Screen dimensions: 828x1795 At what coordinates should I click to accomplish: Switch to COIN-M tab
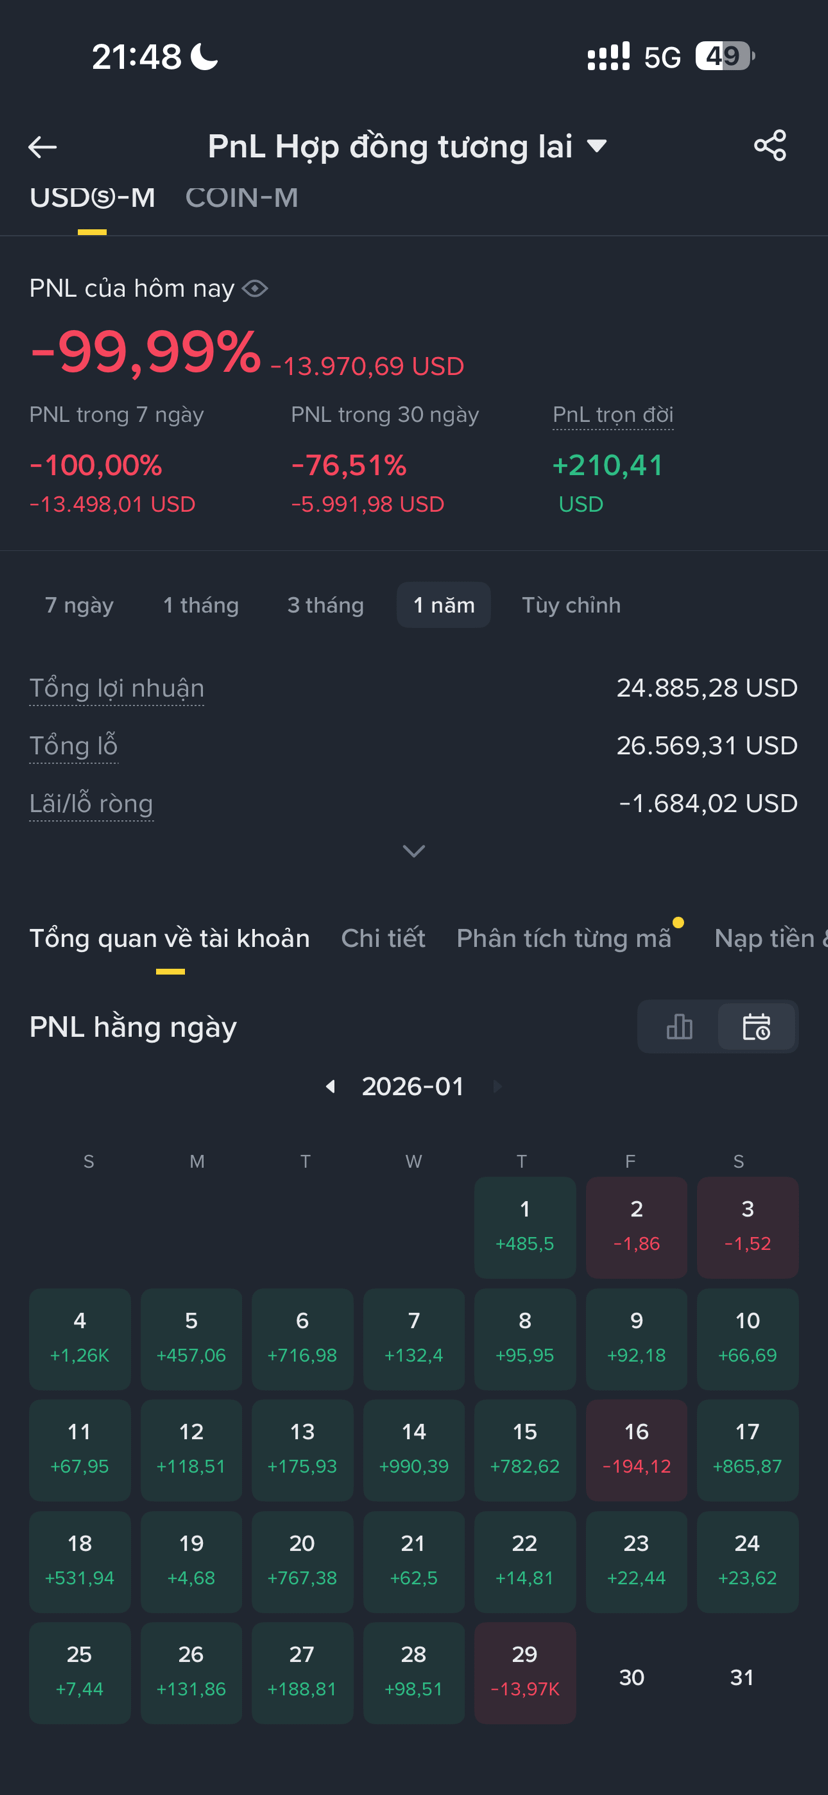(x=242, y=198)
